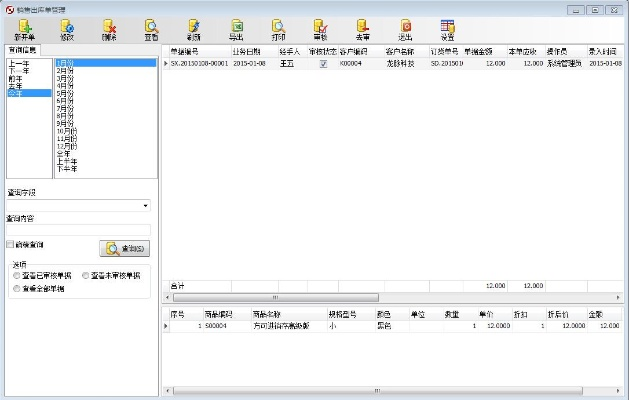This screenshot has width=629, height=400.
Task: Click the 查询内容 text input field
Action: 78,230
